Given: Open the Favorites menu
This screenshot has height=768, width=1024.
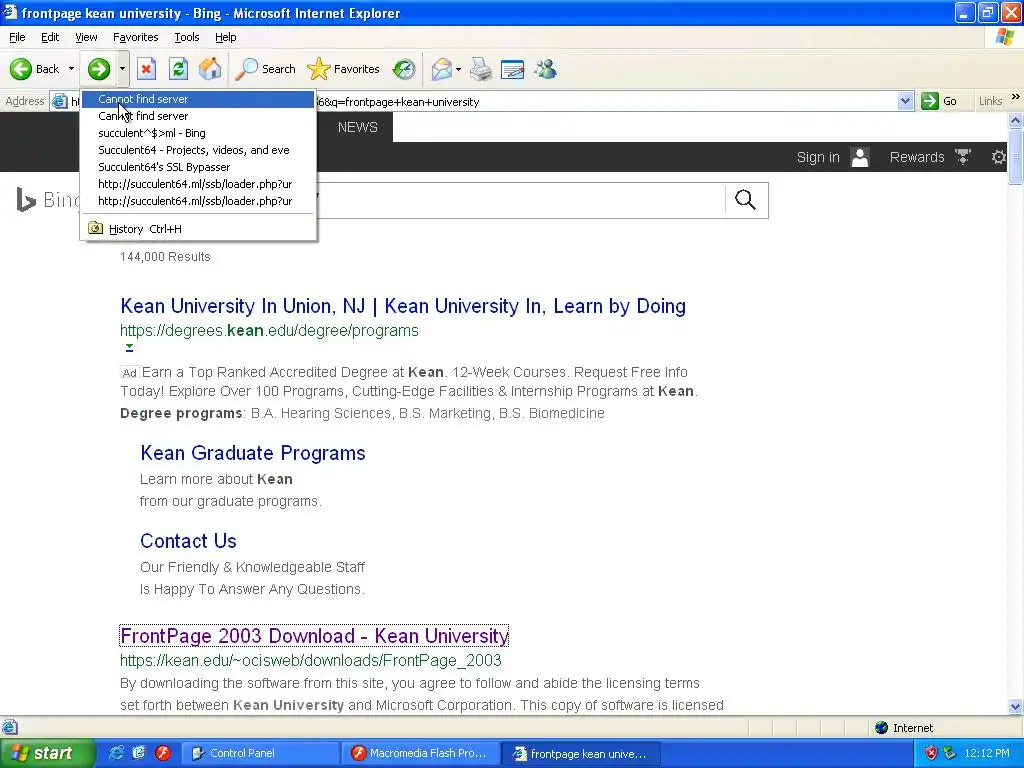Looking at the screenshot, I should click(x=135, y=37).
